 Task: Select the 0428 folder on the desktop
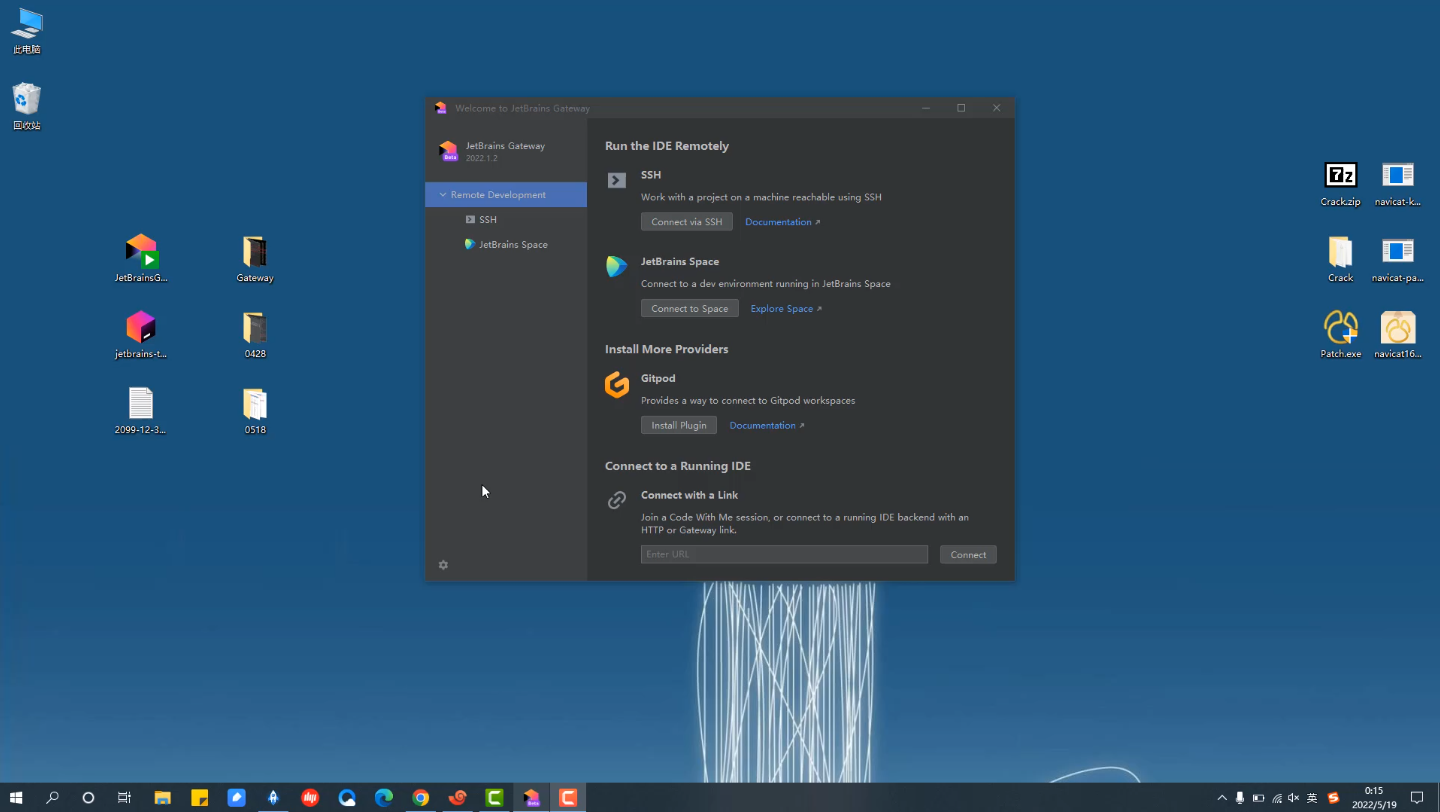coord(255,334)
